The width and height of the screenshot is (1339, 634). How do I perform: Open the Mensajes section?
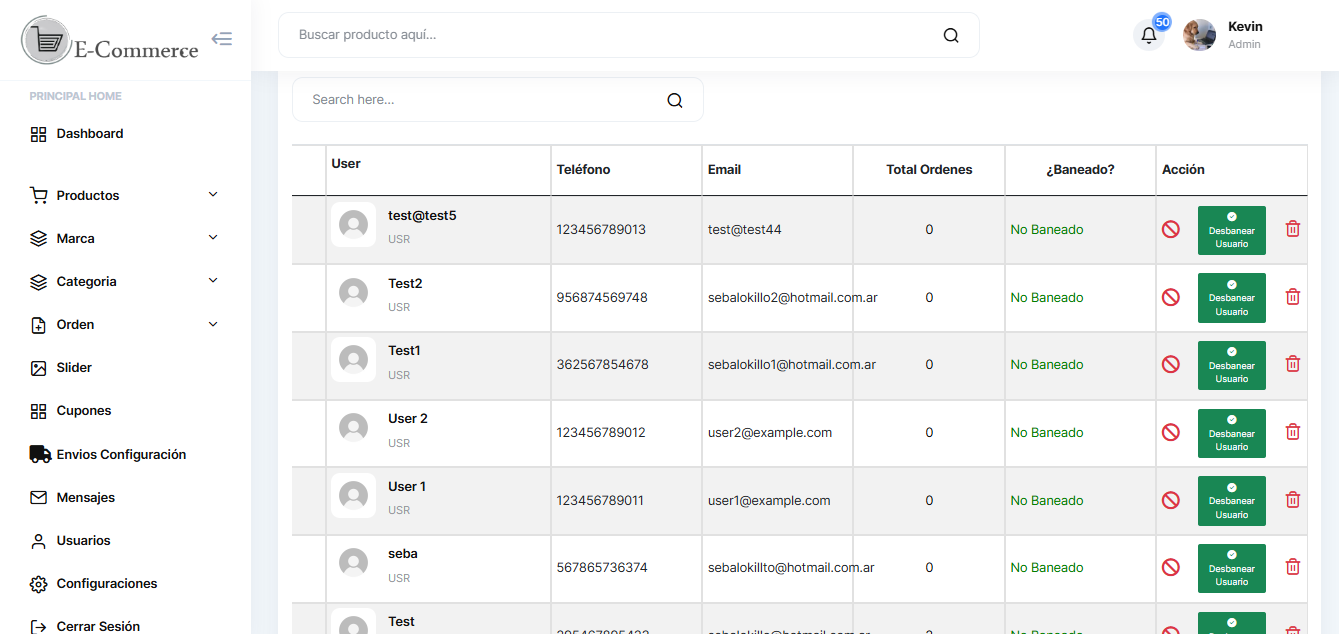pos(85,498)
